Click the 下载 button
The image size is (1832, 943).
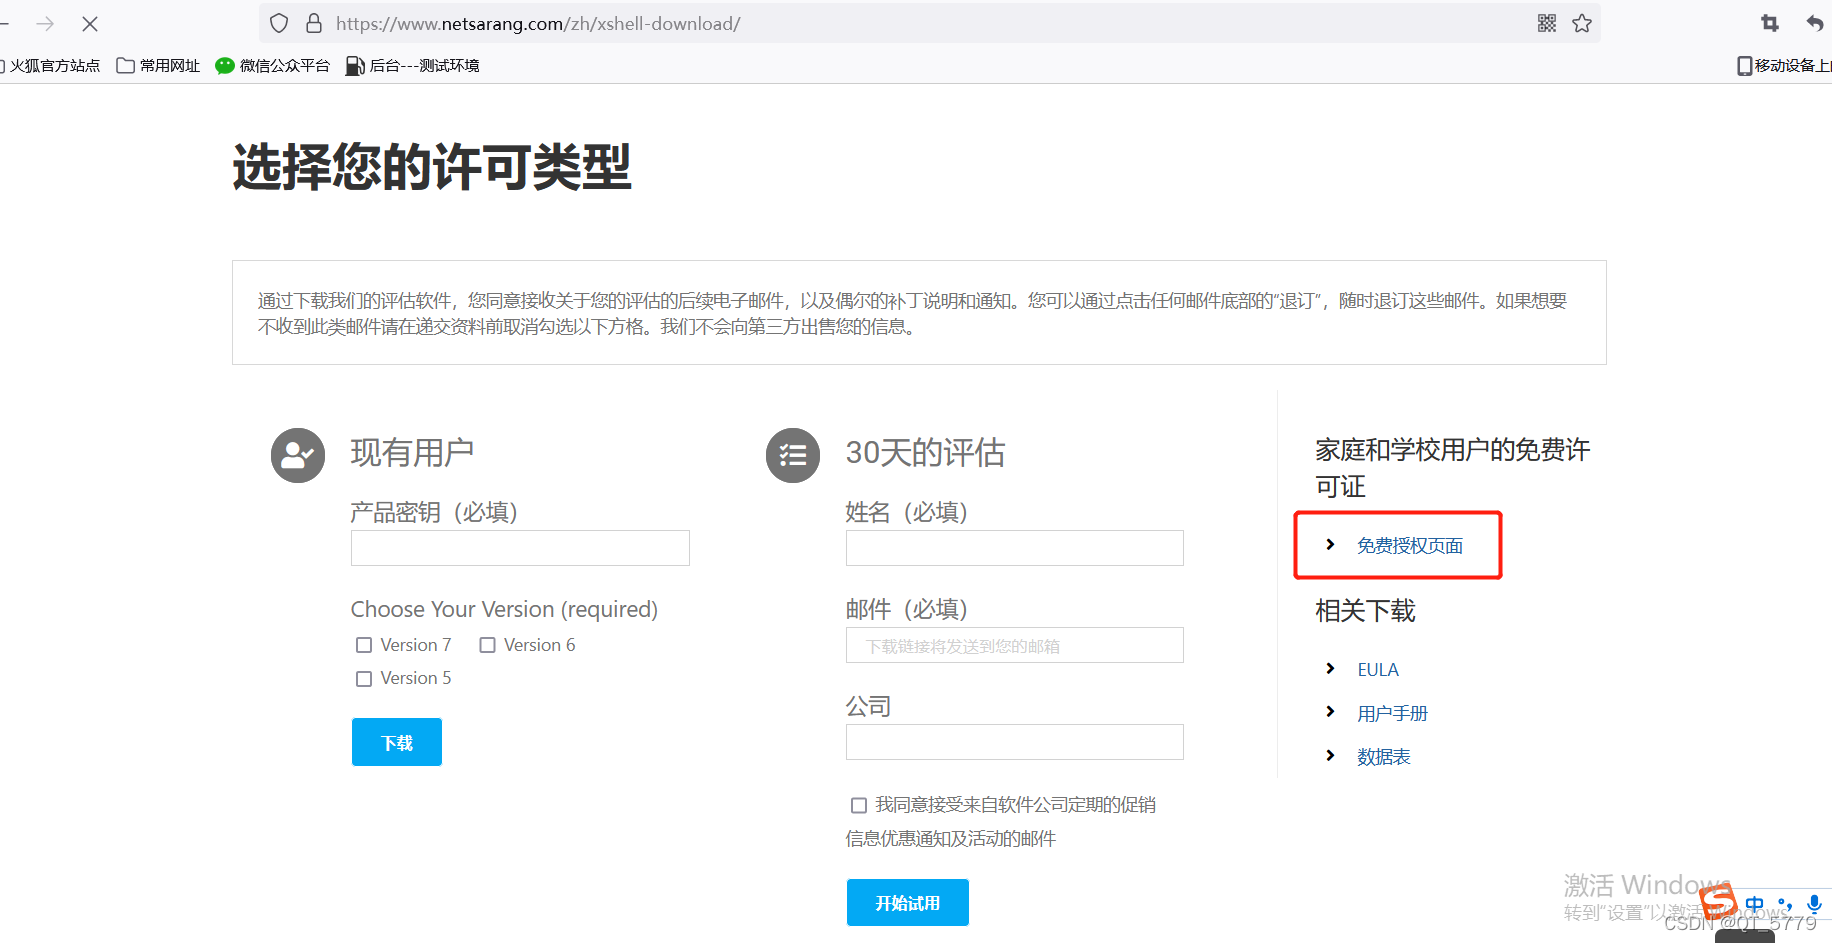click(x=397, y=742)
